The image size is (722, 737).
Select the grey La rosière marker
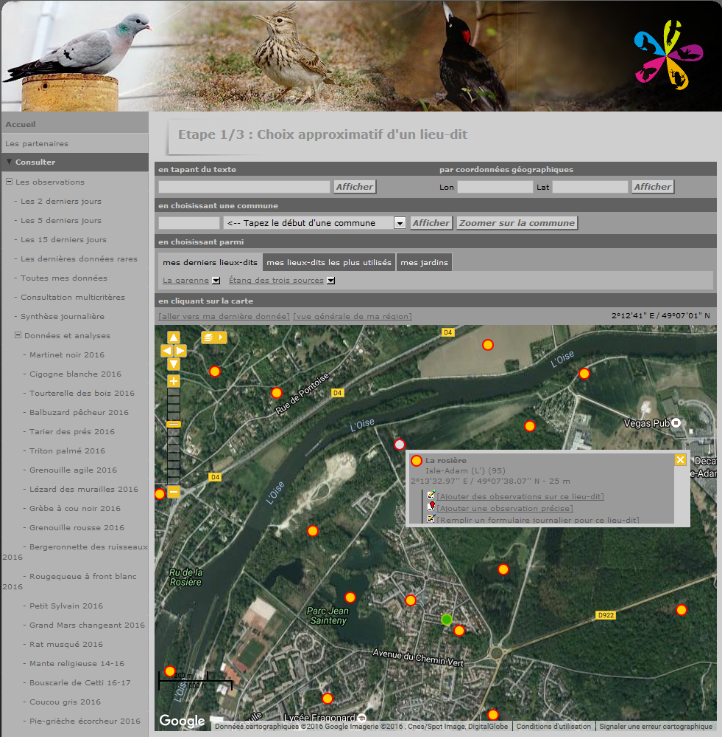400,444
